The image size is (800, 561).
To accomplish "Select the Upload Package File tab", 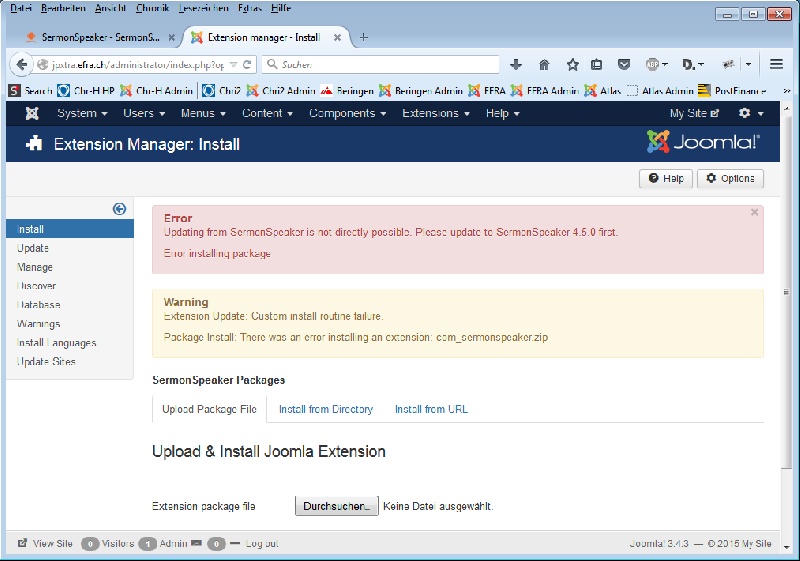I will point(209,409).
